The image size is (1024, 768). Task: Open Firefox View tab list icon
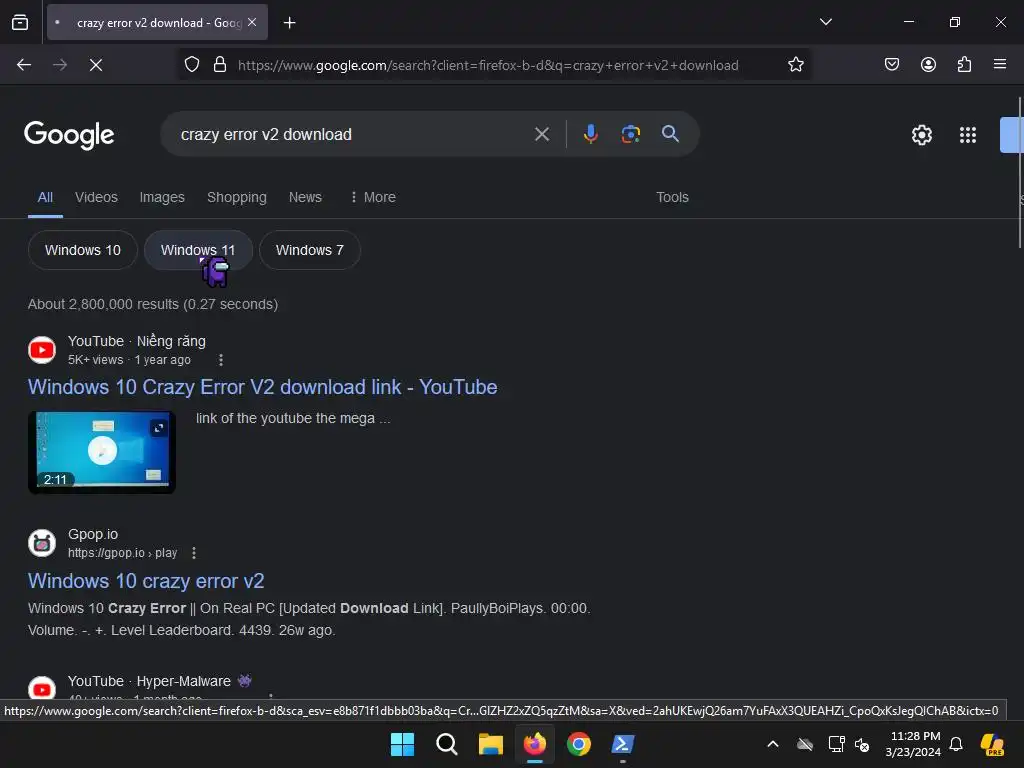tap(20, 22)
